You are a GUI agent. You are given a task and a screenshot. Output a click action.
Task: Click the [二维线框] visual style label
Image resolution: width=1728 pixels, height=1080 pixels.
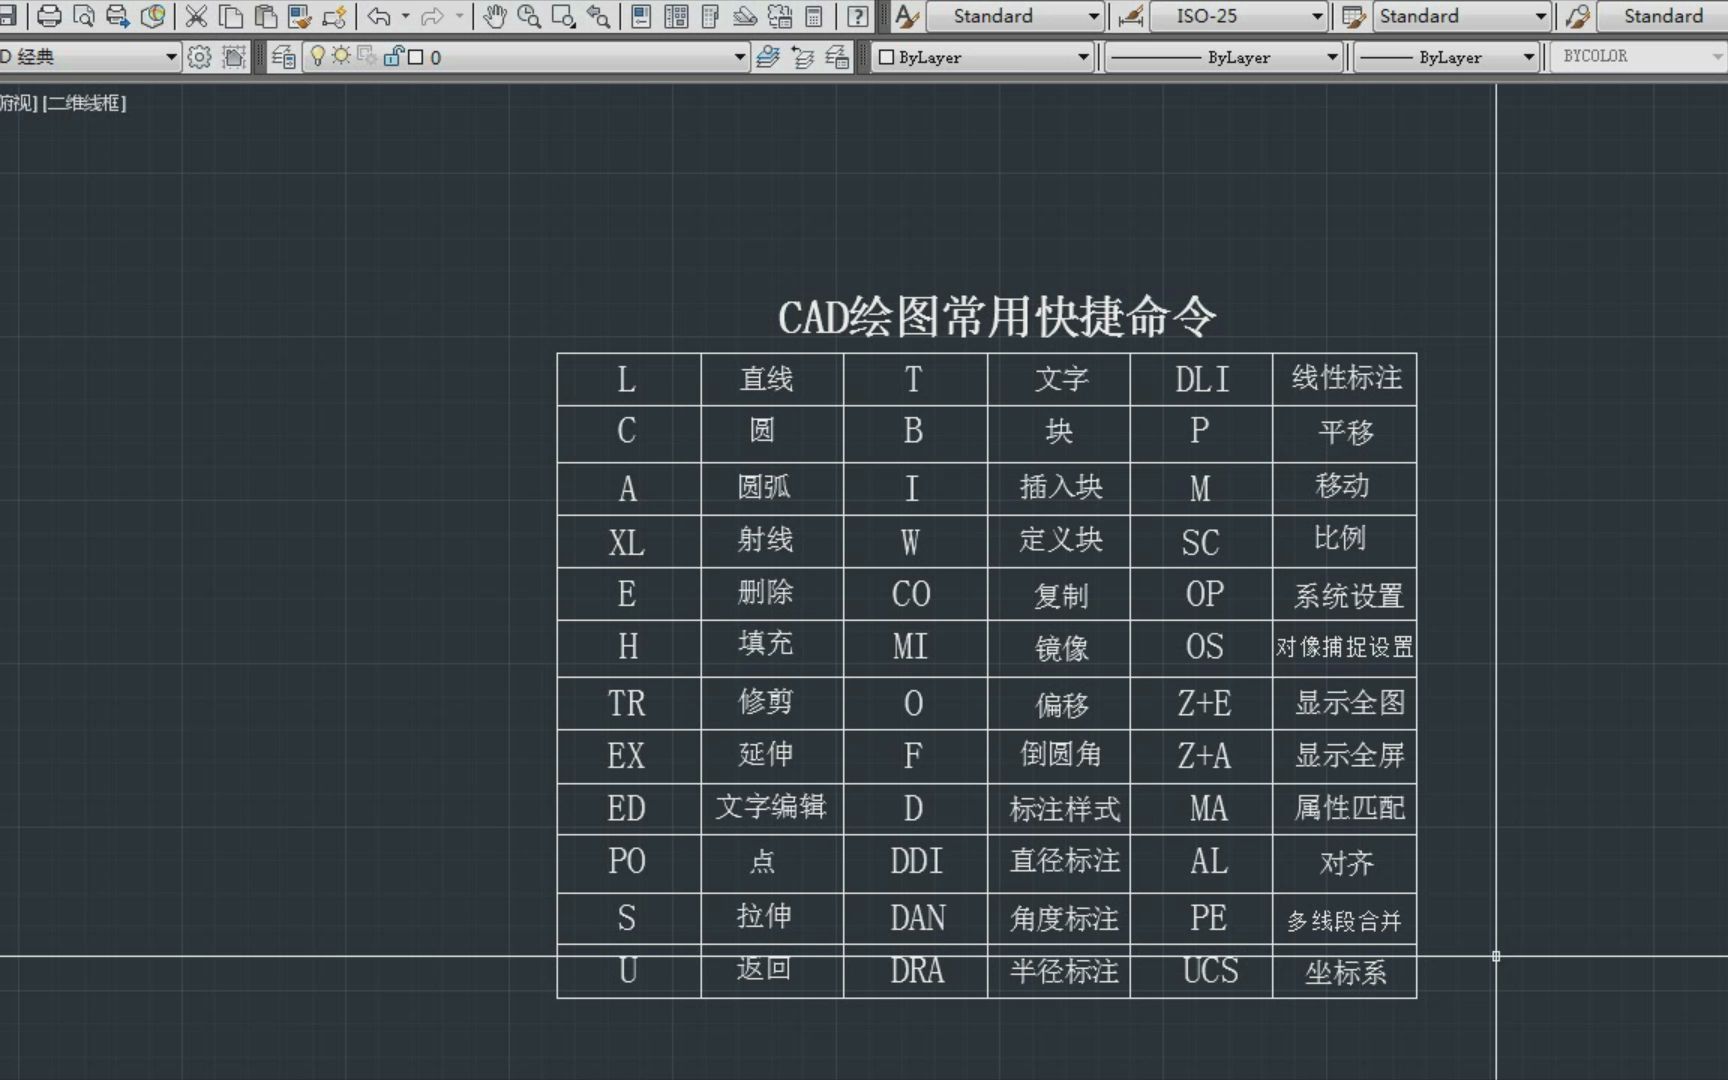(x=85, y=102)
